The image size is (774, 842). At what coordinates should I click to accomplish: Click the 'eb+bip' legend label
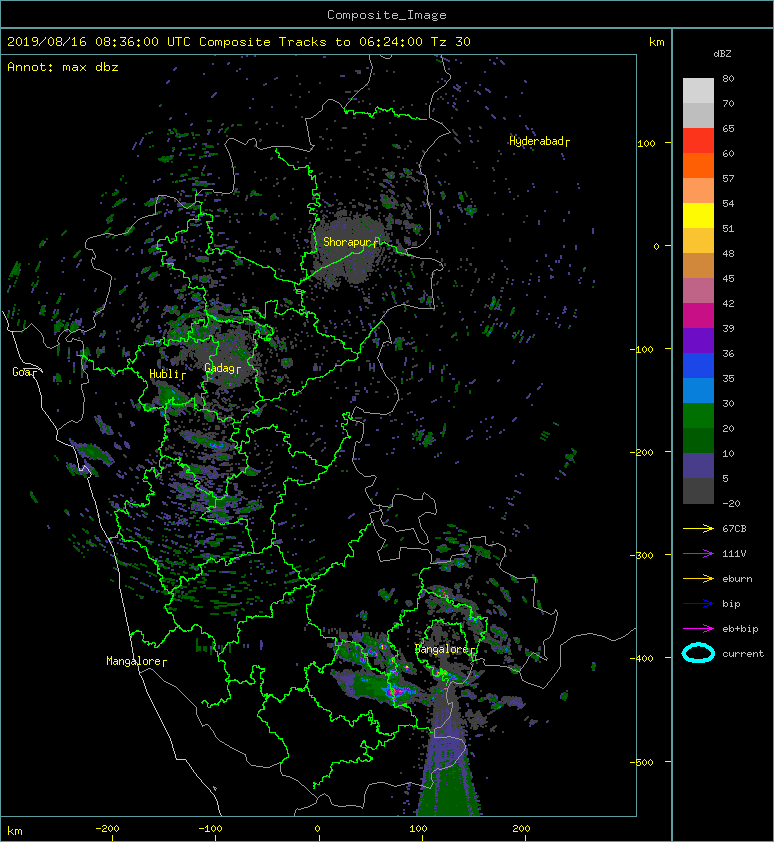(x=740, y=629)
